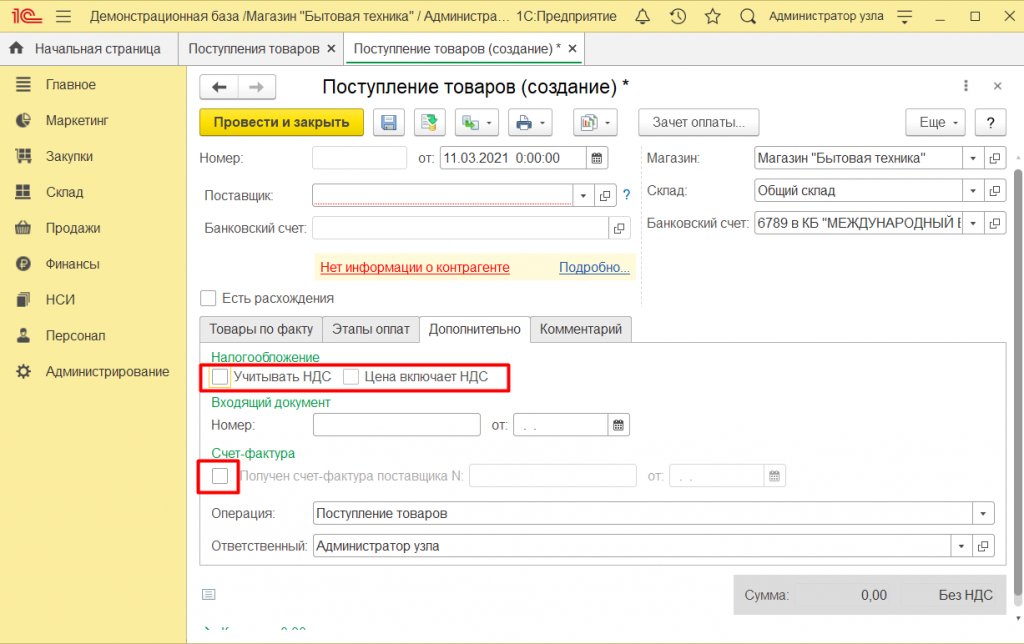Image resolution: width=1024 pixels, height=644 pixels.
Task: Open the history clock icon
Action: [x=678, y=16]
